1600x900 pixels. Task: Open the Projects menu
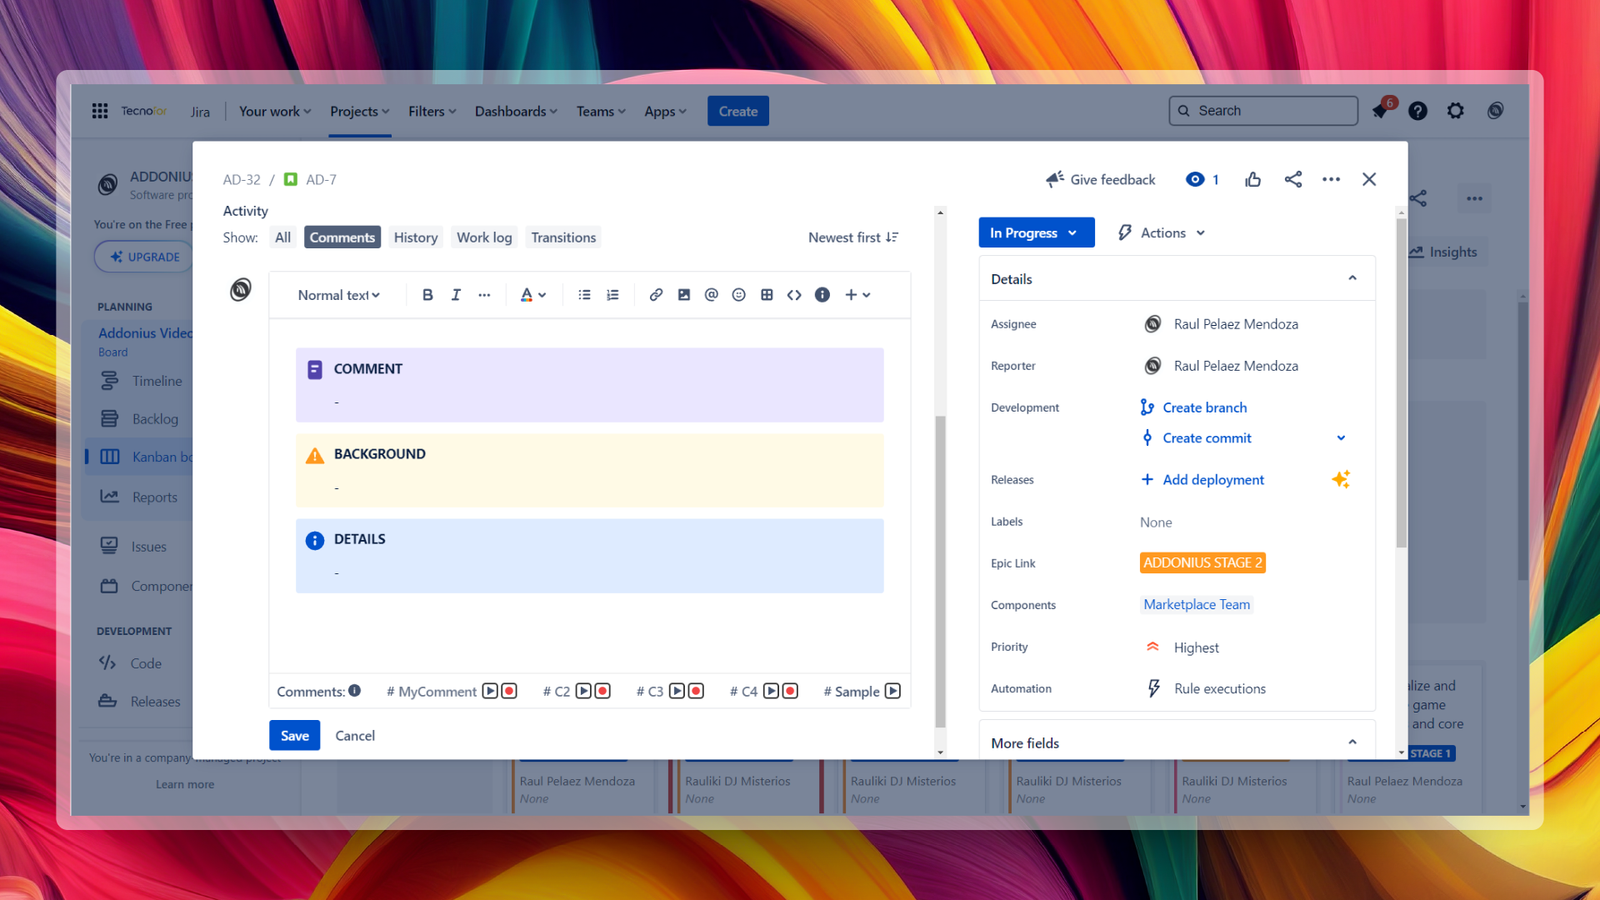(360, 111)
